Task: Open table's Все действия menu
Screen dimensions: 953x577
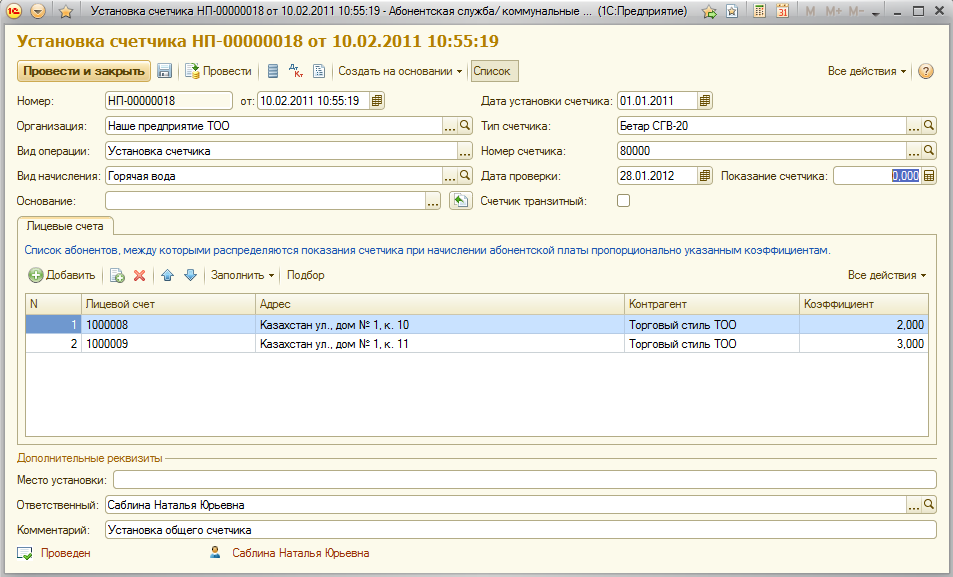Action: [x=887, y=275]
